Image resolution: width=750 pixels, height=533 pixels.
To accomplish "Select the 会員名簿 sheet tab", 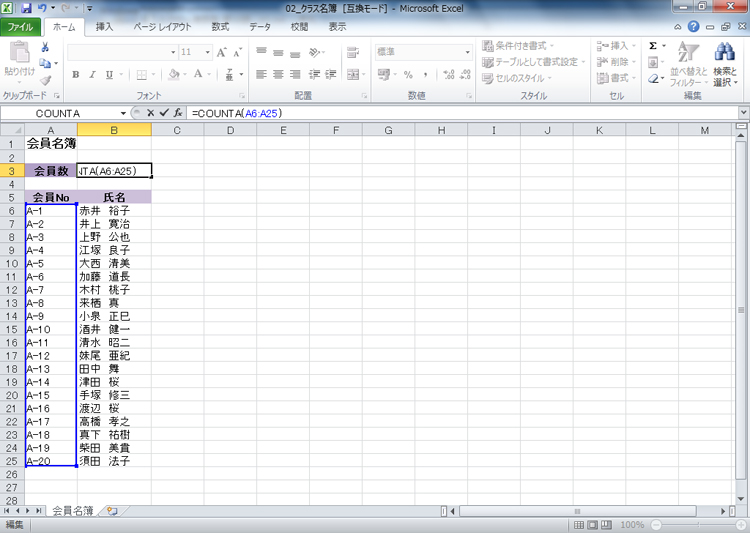I will (x=72, y=511).
